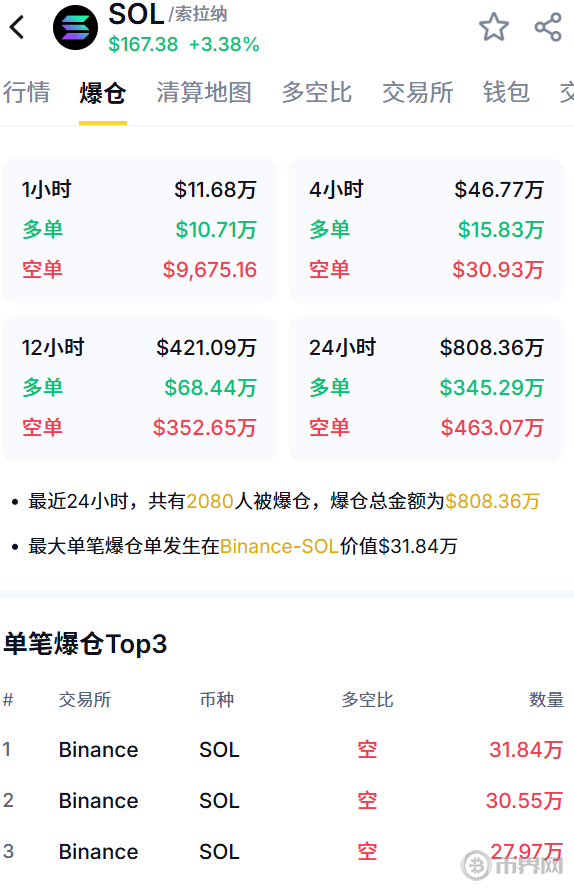Select the second Binance row showing 30.55万
Image resolution: width=574 pixels, height=893 pixels.
pyautogui.click(x=283, y=801)
